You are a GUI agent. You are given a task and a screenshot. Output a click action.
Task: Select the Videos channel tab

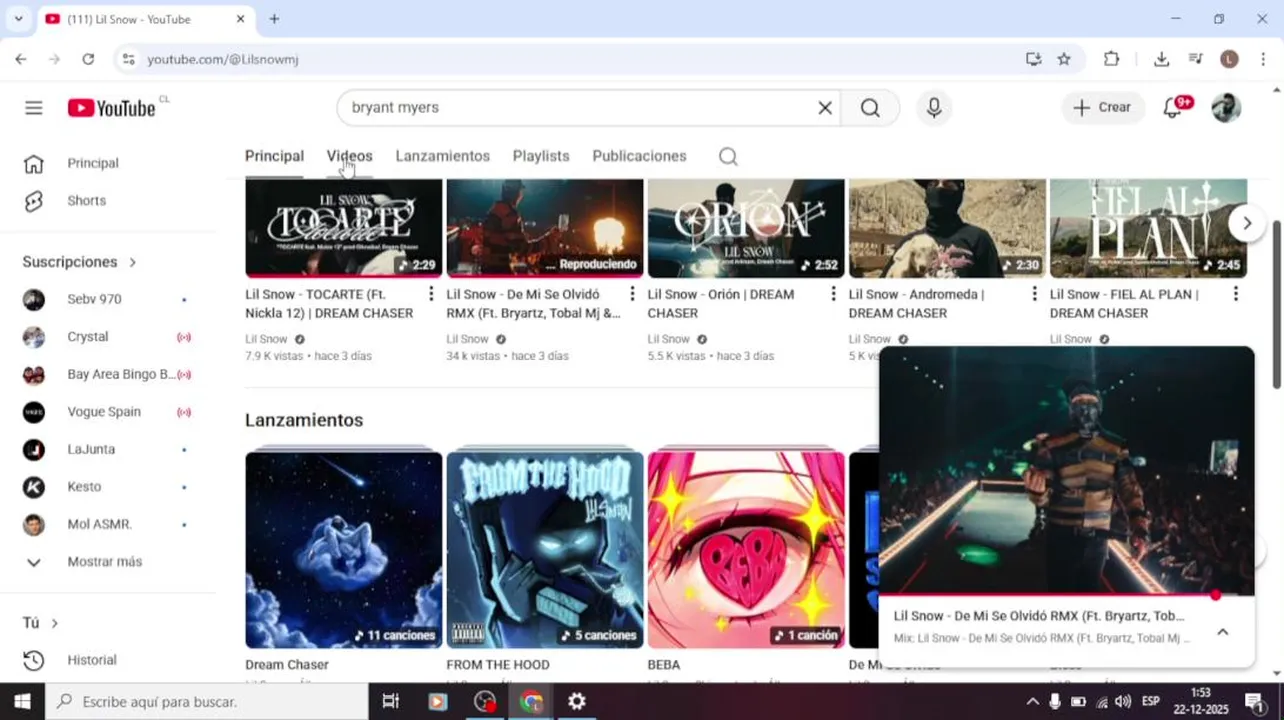[x=349, y=156]
